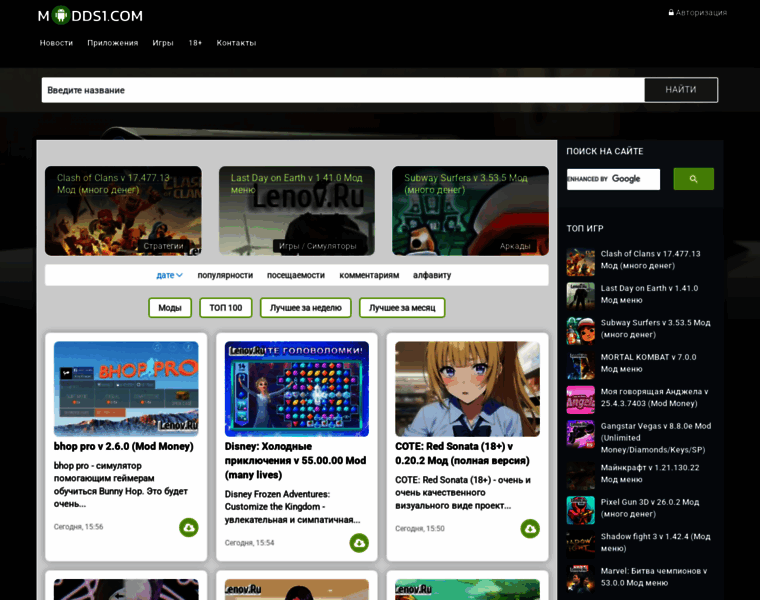The image size is (760, 600).
Task: Open the Контакты menu item
Action: click(x=236, y=43)
